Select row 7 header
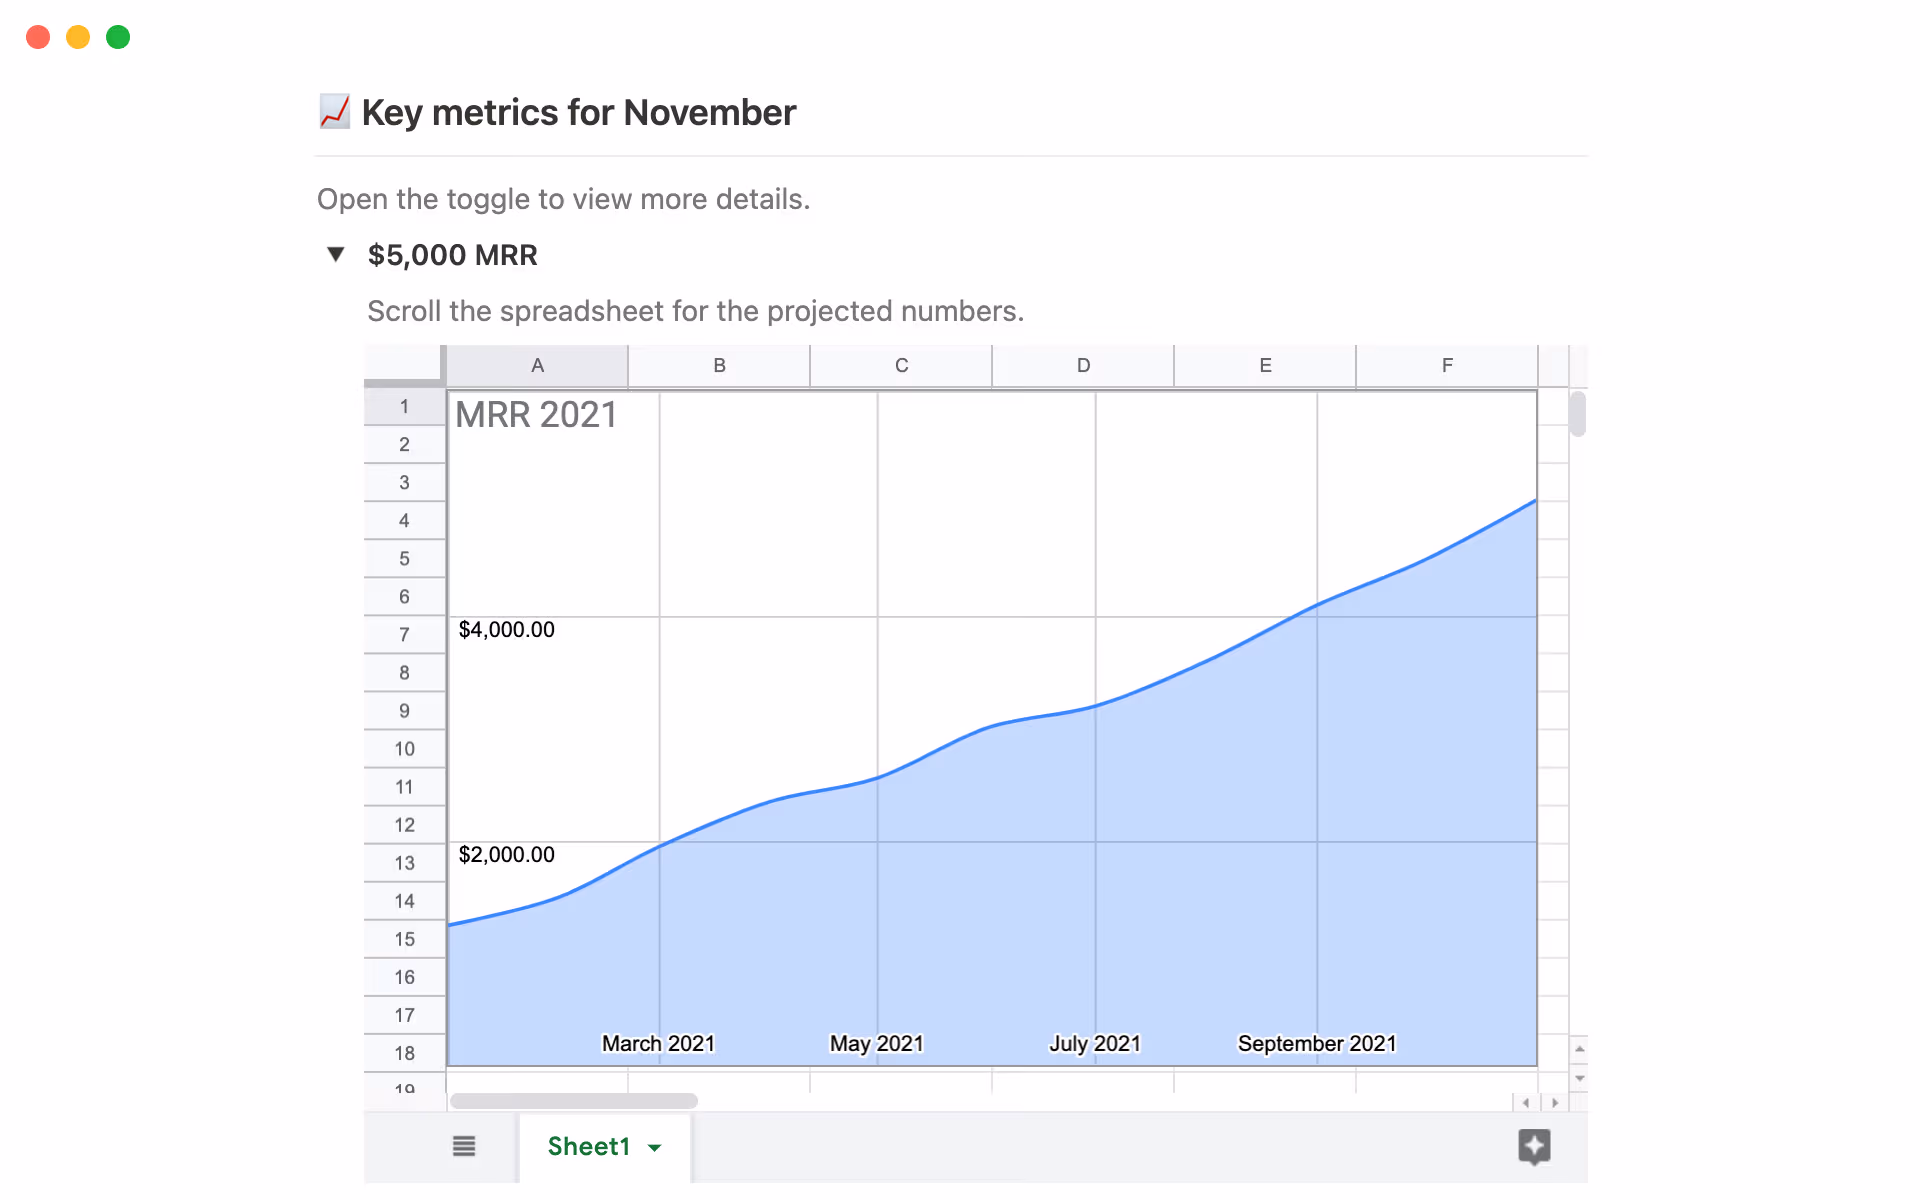 [404, 634]
